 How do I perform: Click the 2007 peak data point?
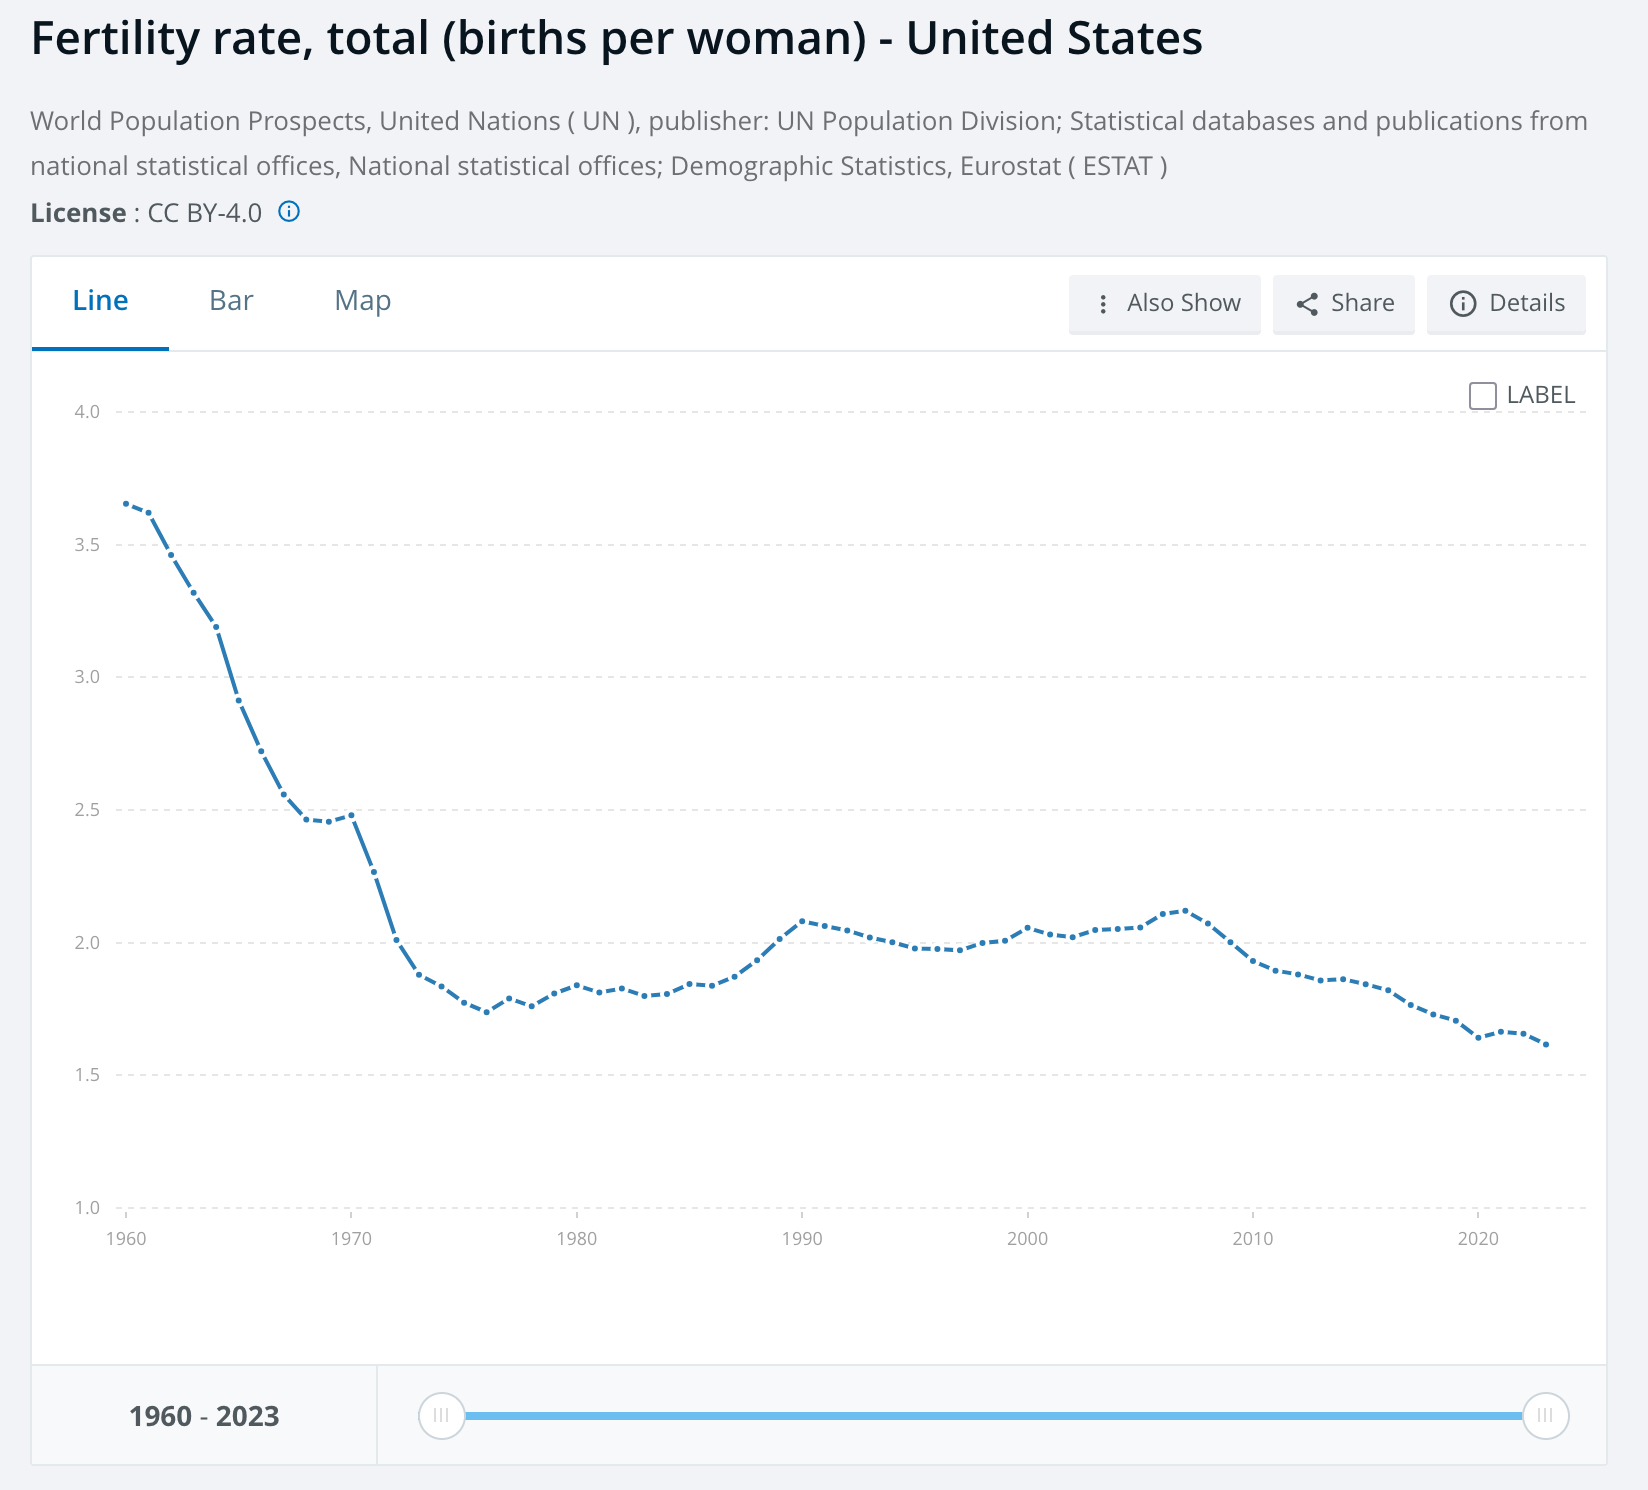pyautogui.click(x=1185, y=910)
